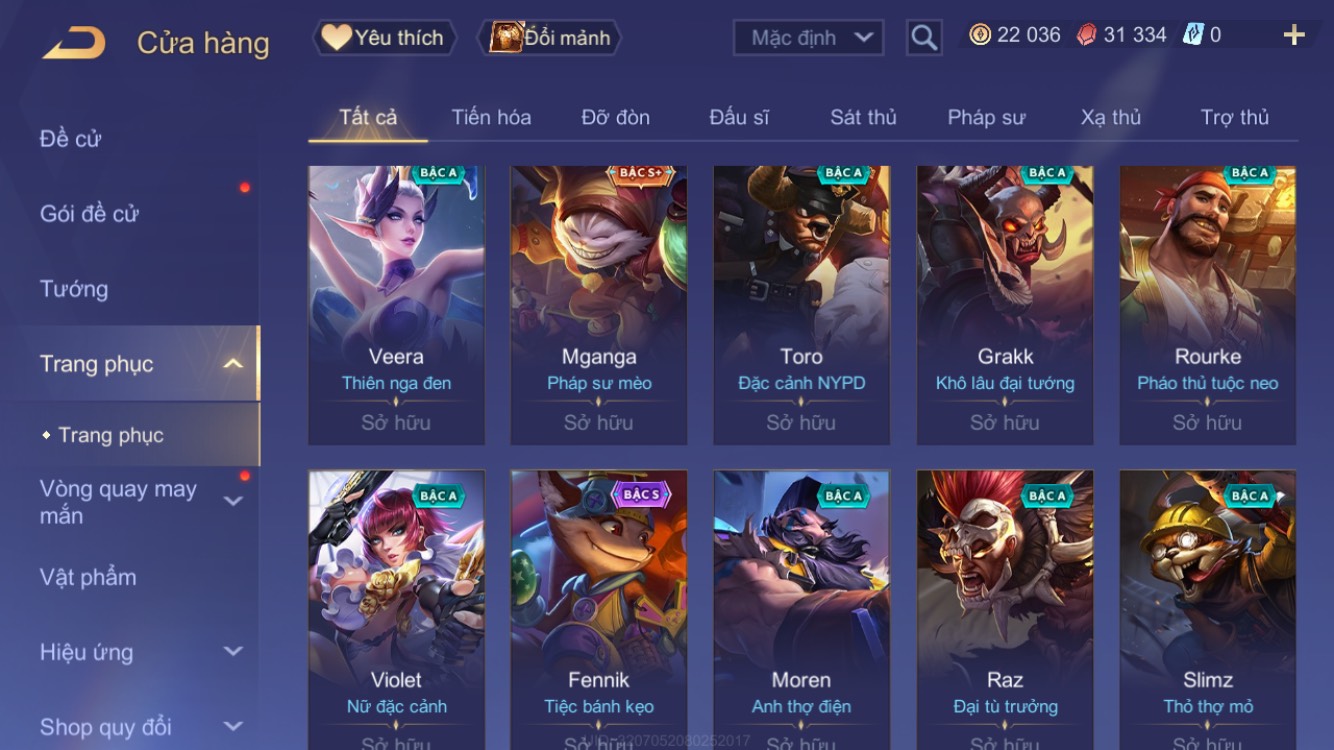Click the back arrow icon
Viewport: 1334px width, 750px height.
point(74,43)
